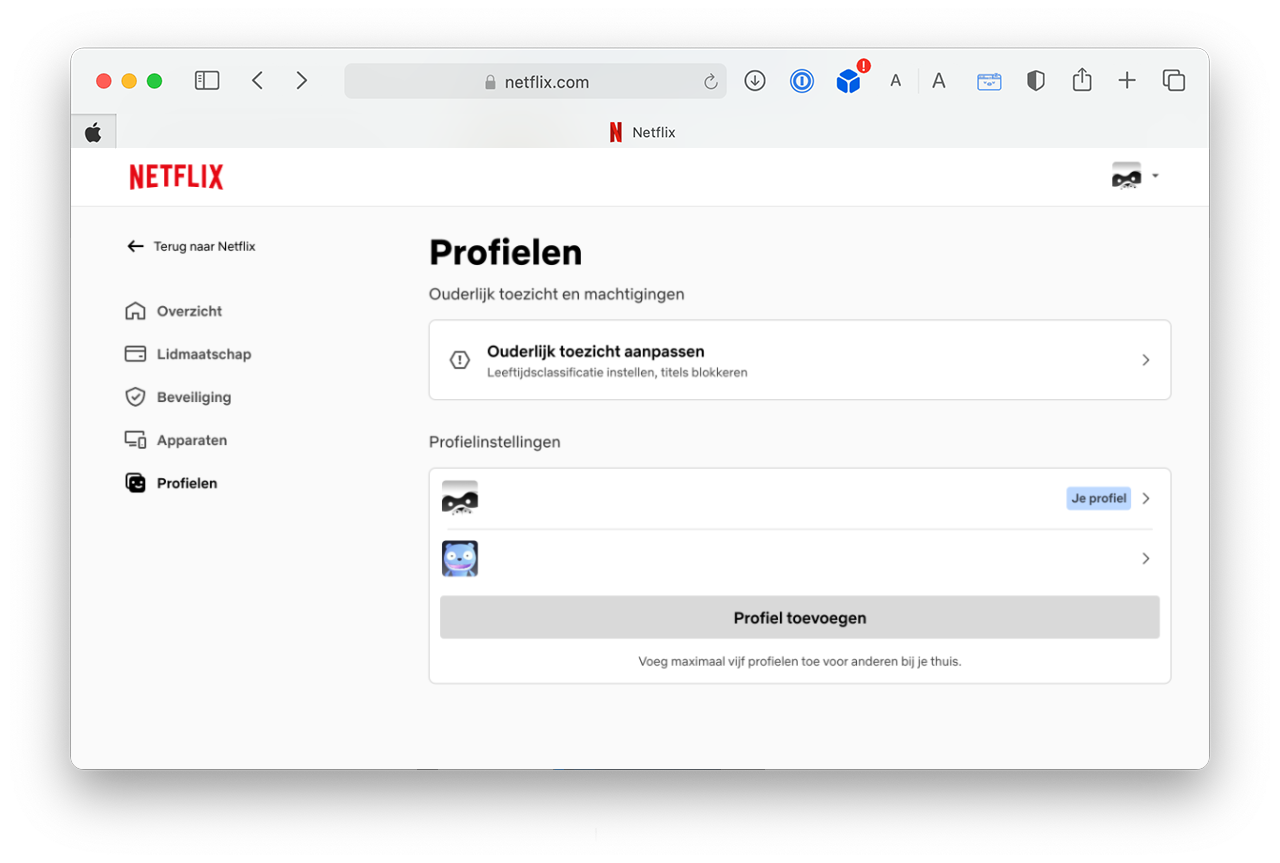Viewport: 1280px width, 863px height.
Task: Click the Profielinstellingen section label
Action: [x=495, y=442]
